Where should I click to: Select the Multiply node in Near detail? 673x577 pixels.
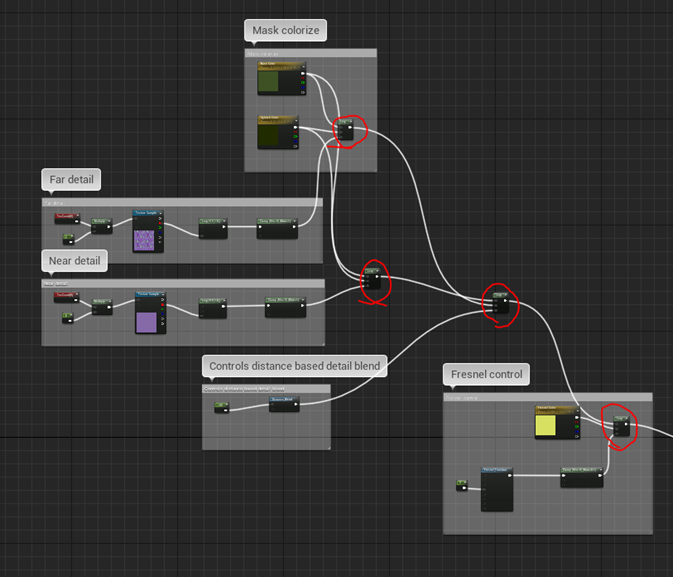pyautogui.click(x=102, y=307)
